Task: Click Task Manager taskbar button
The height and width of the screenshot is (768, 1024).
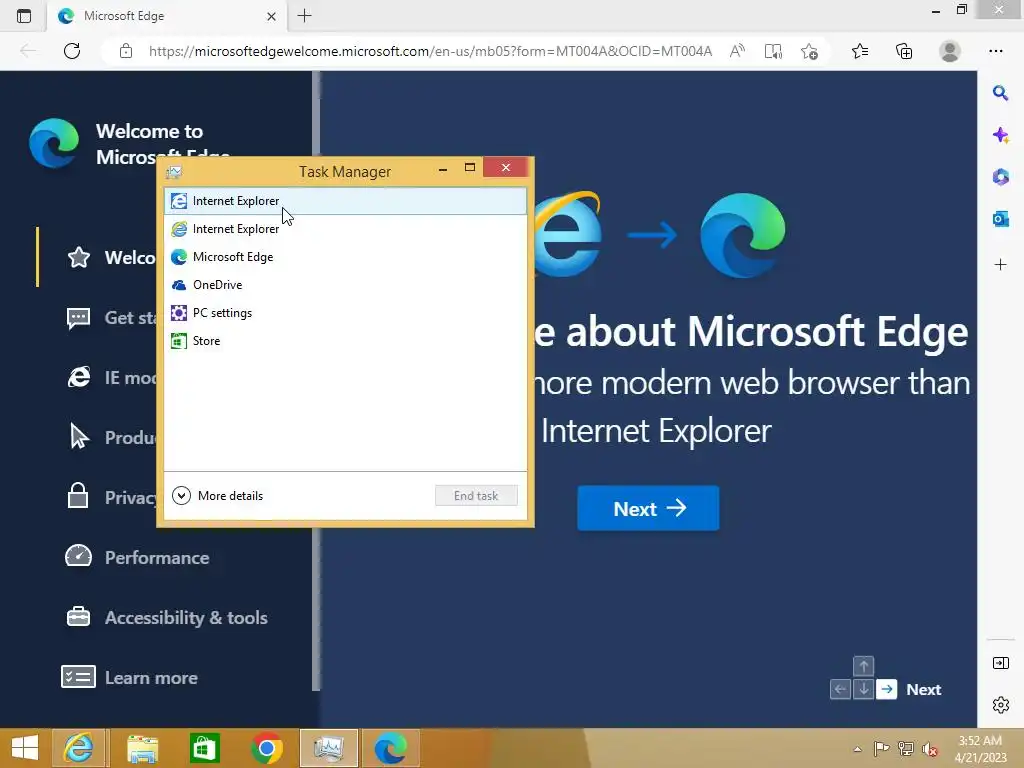Action: click(x=328, y=748)
